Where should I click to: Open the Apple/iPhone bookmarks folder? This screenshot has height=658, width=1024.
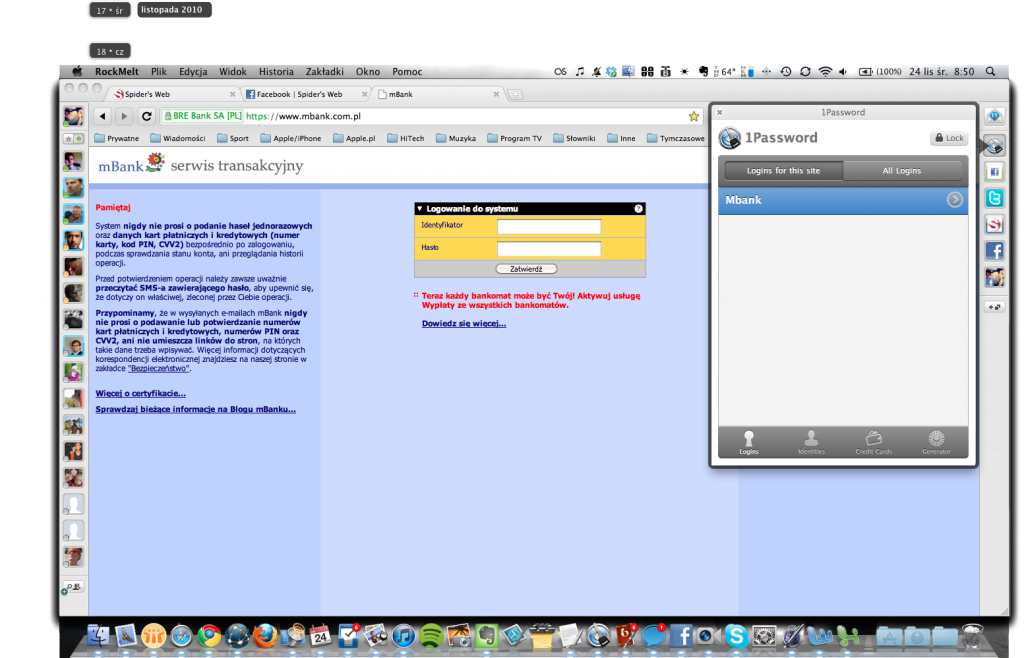(291, 138)
